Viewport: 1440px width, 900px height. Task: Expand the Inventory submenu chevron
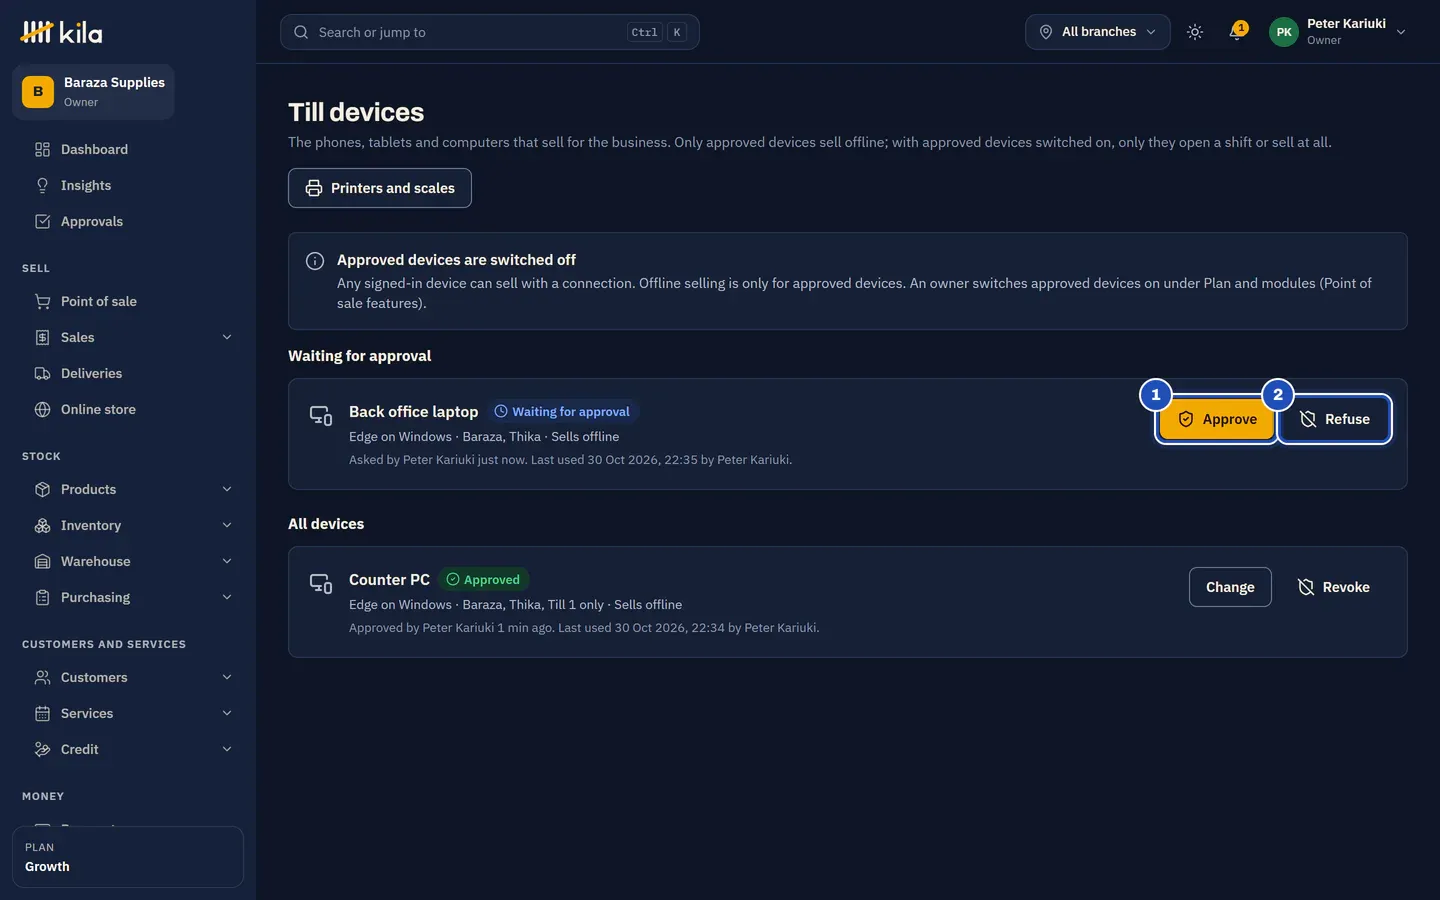(227, 525)
